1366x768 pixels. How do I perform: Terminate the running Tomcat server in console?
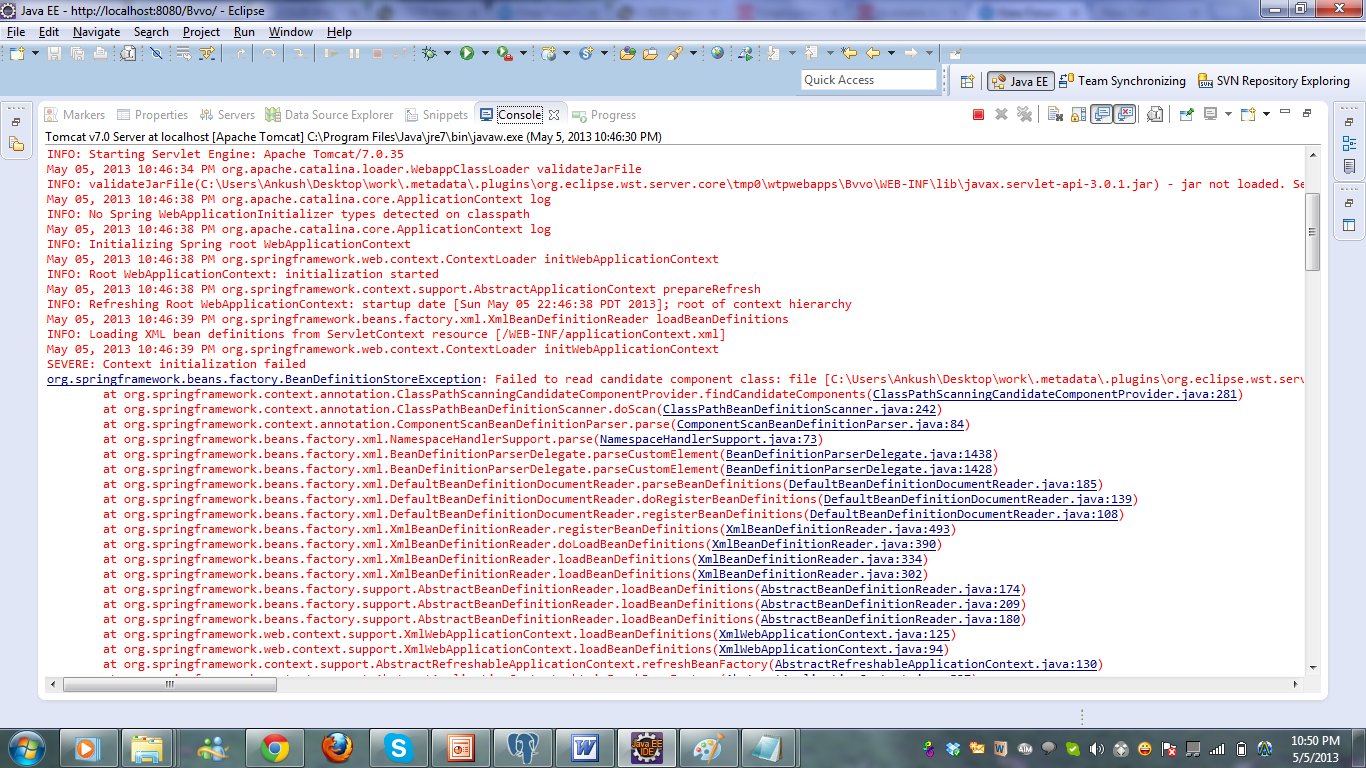[978, 115]
